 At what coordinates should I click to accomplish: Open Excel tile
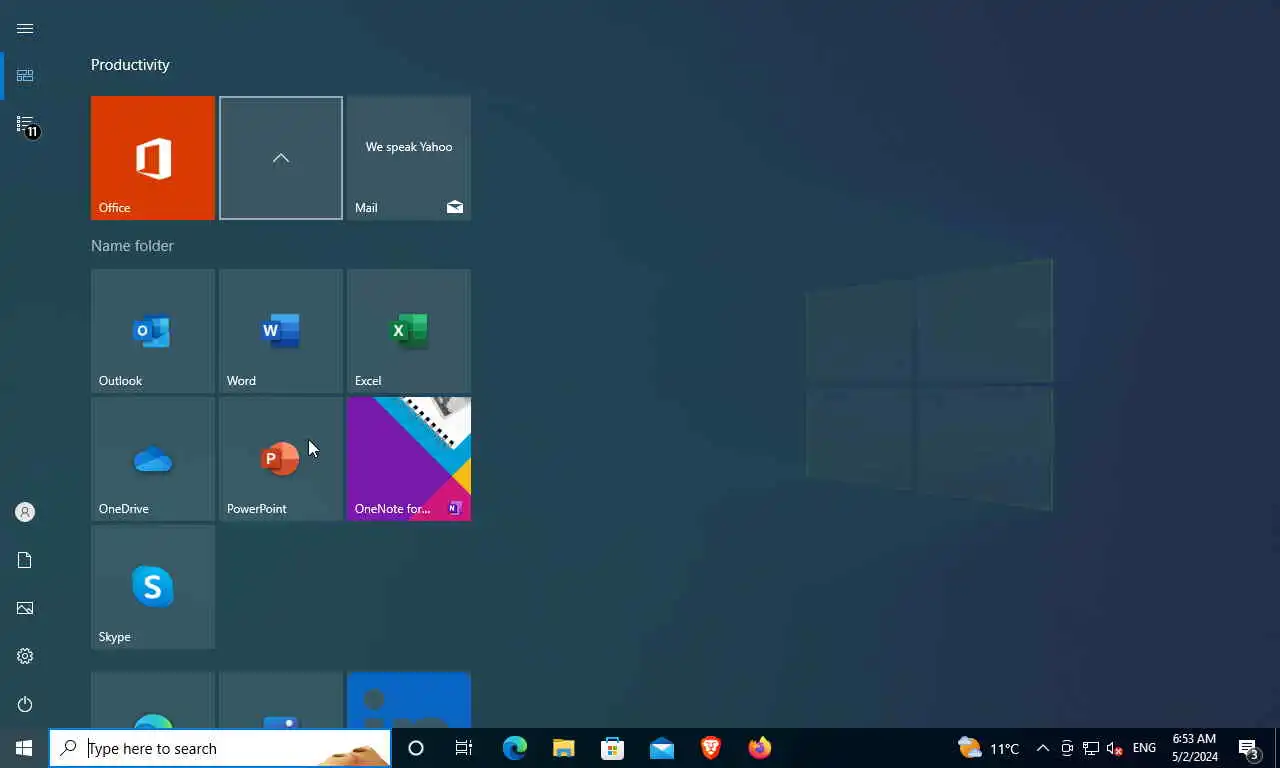[x=409, y=331]
